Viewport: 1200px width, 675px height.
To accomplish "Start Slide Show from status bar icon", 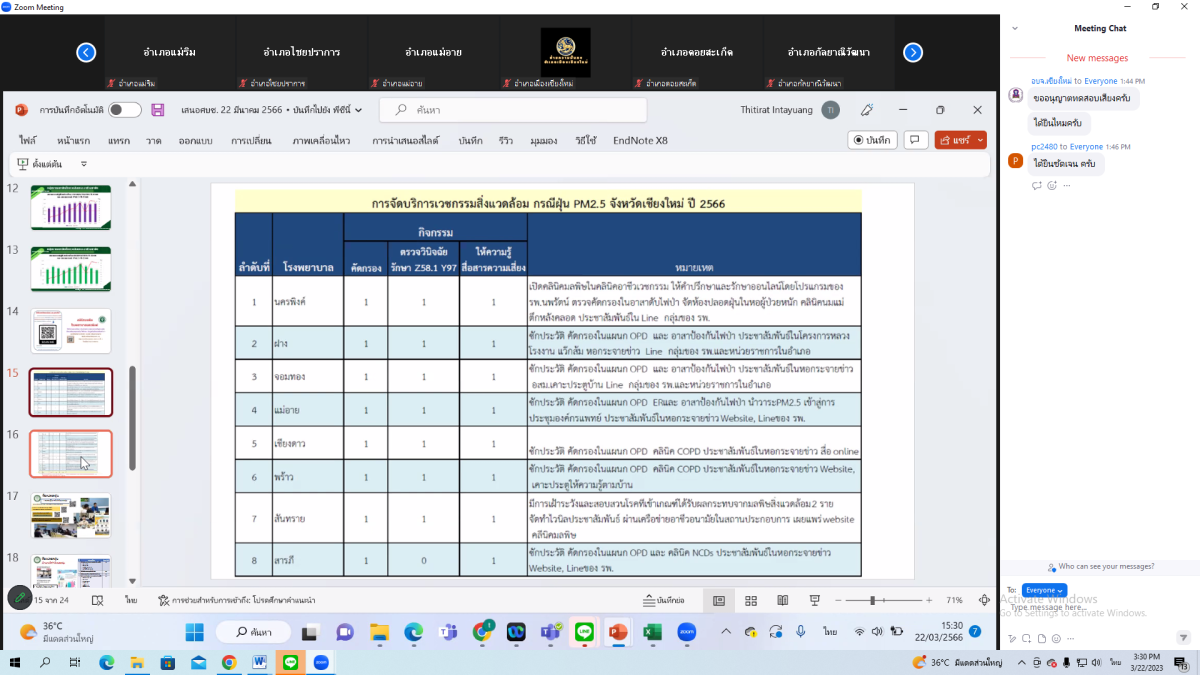I will [x=815, y=600].
